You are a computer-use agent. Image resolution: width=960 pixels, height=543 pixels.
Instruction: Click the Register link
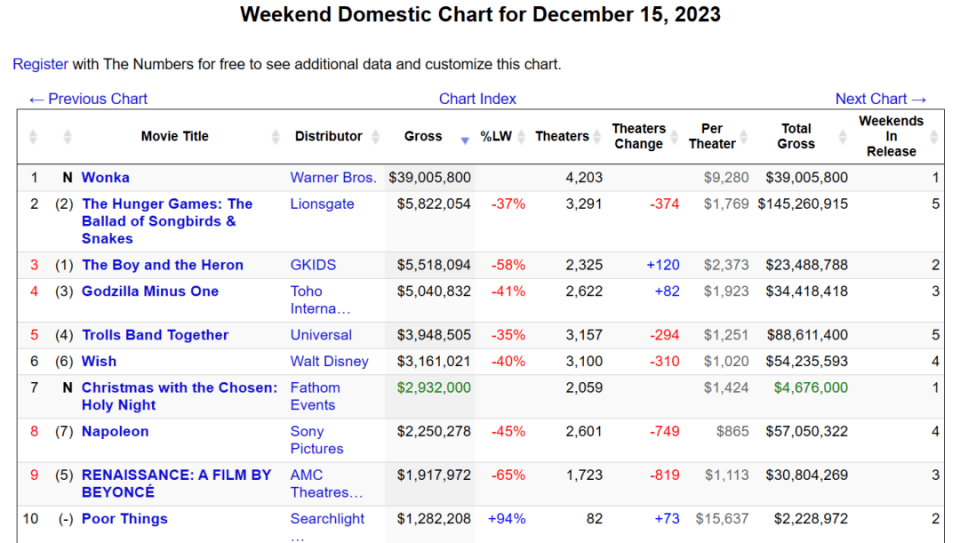click(x=40, y=64)
